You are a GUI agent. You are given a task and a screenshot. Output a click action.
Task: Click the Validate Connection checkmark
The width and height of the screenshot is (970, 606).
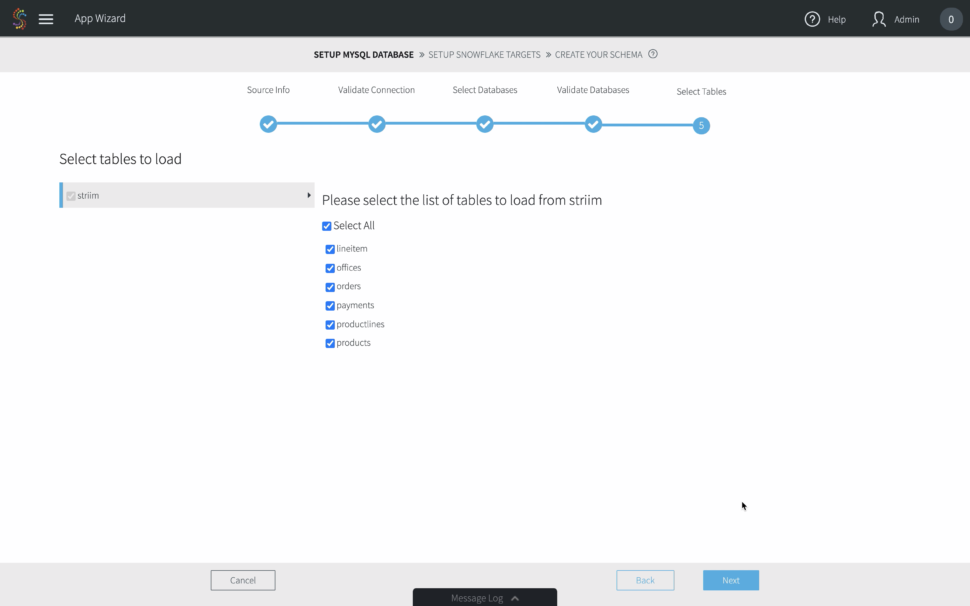coord(377,124)
